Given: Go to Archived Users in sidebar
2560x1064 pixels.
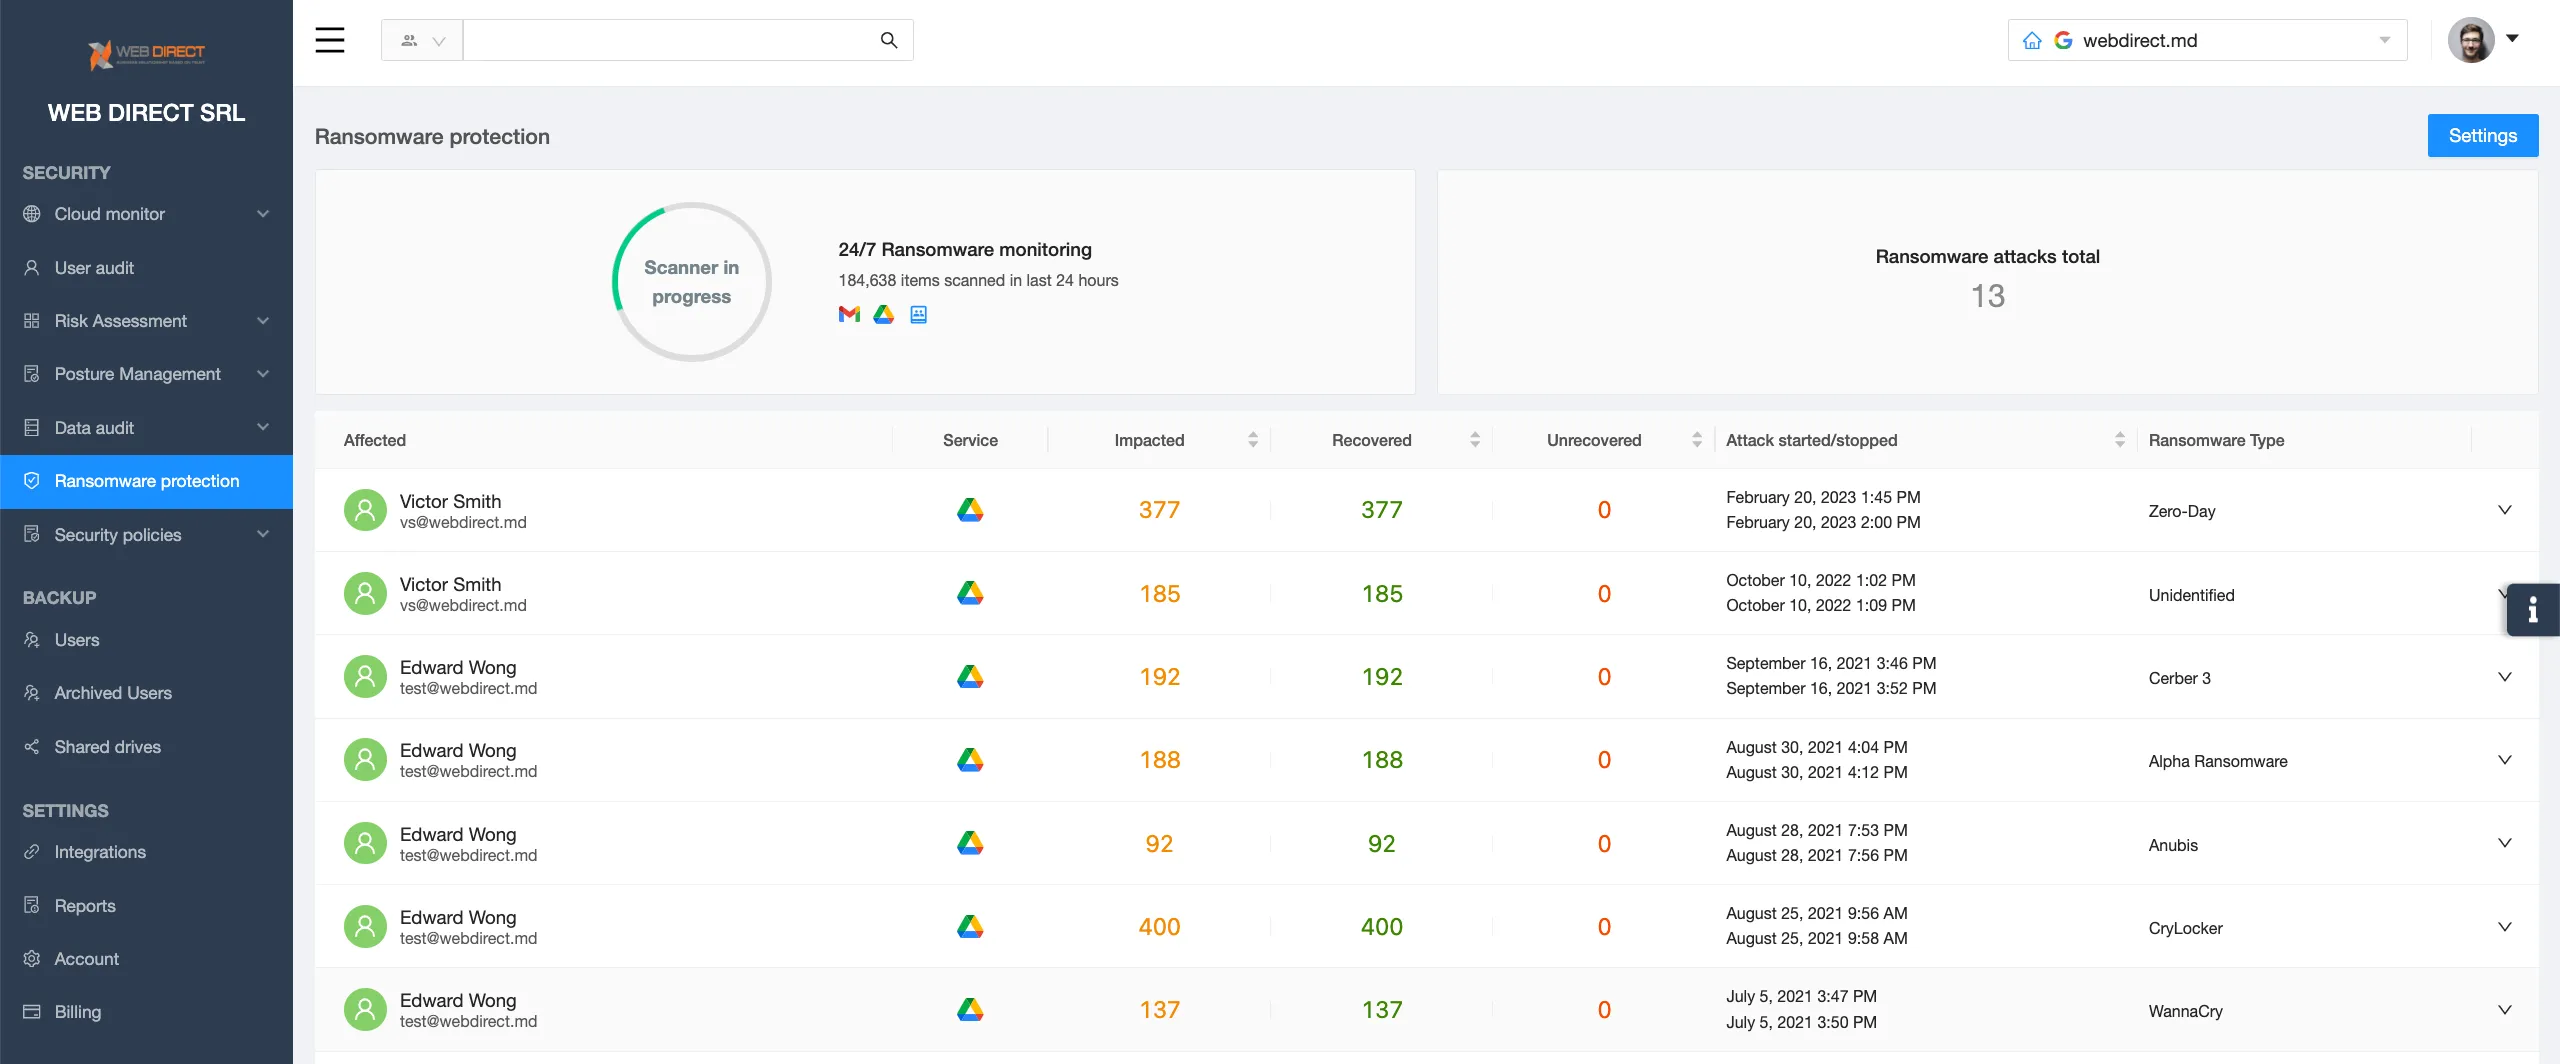Looking at the screenshot, I should point(113,693).
